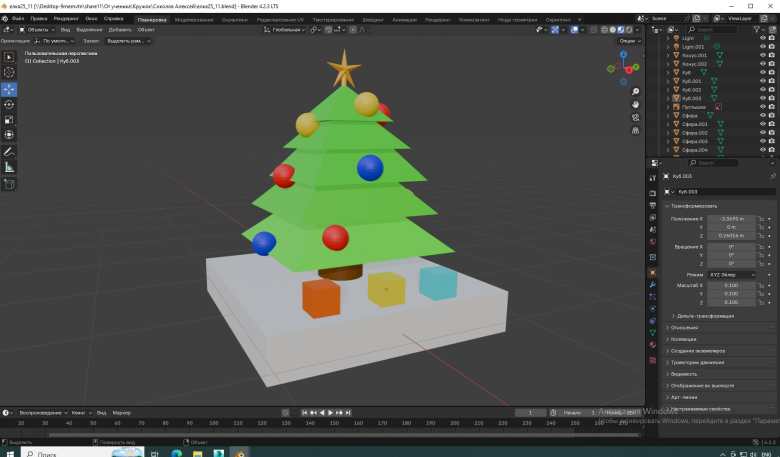The image size is (780, 457).
Task: Toggle visibility eye of the Пустышка object
Action: coord(764,107)
